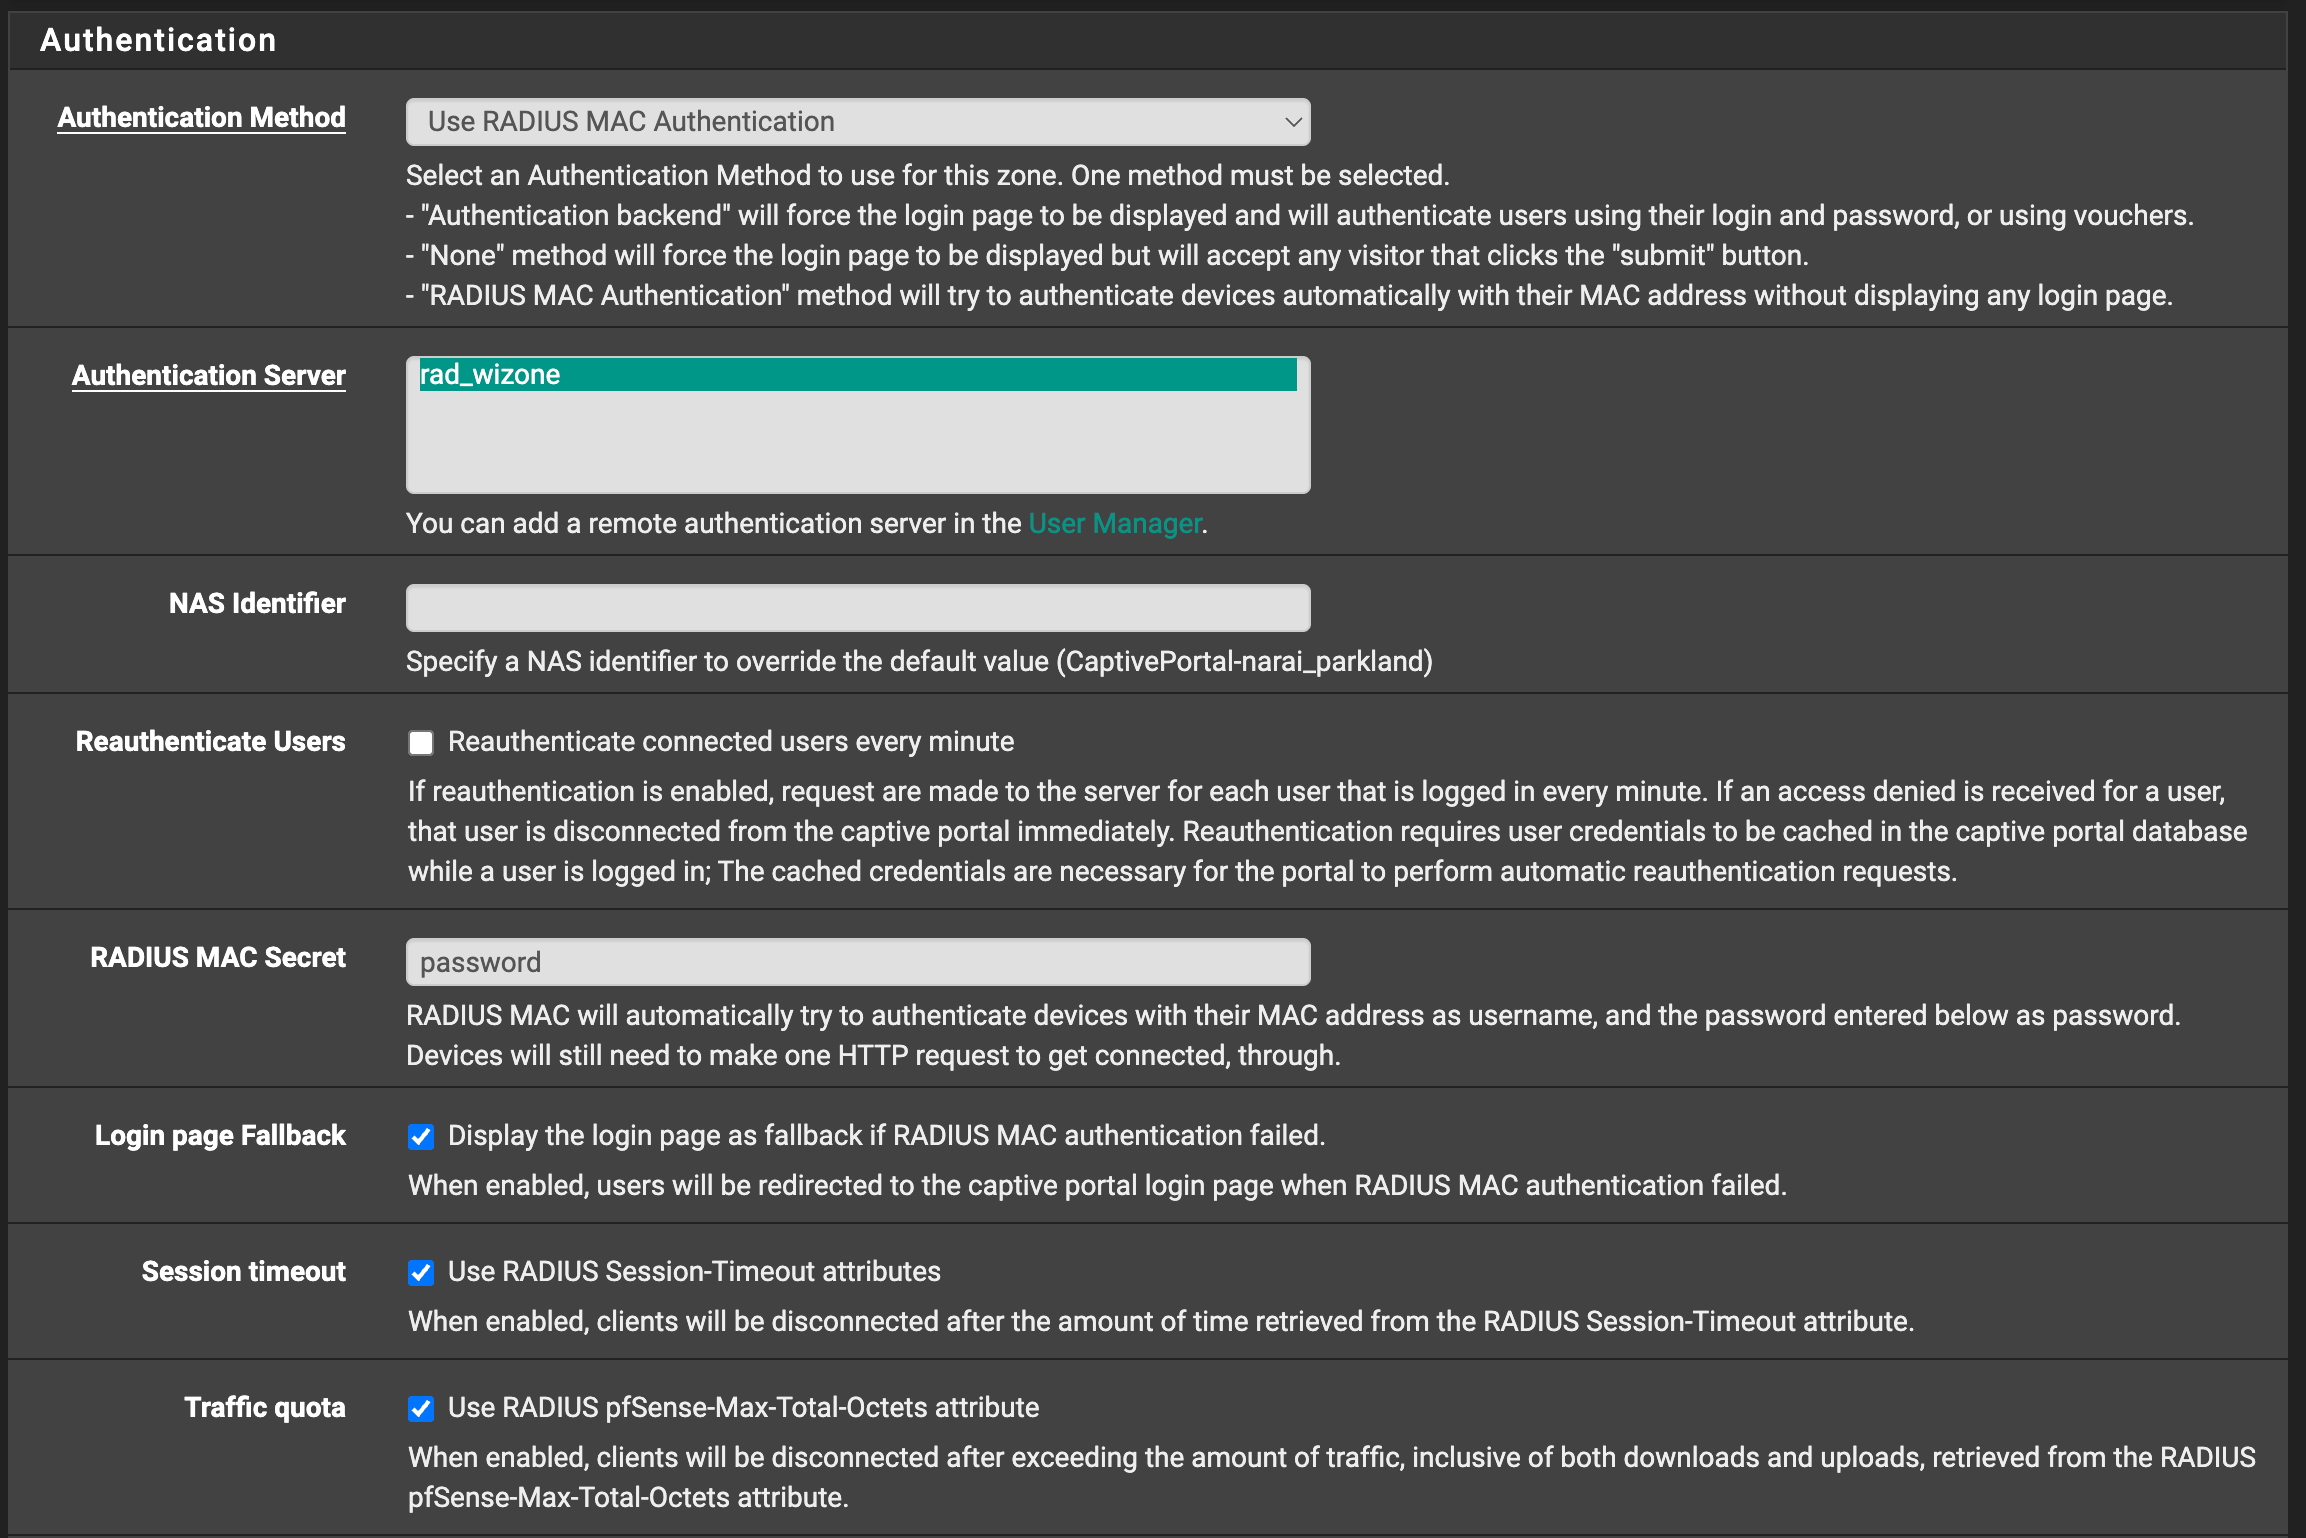Disable the login page fallback option
This screenshot has width=2306, height=1538.
click(x=420, y=1137)
